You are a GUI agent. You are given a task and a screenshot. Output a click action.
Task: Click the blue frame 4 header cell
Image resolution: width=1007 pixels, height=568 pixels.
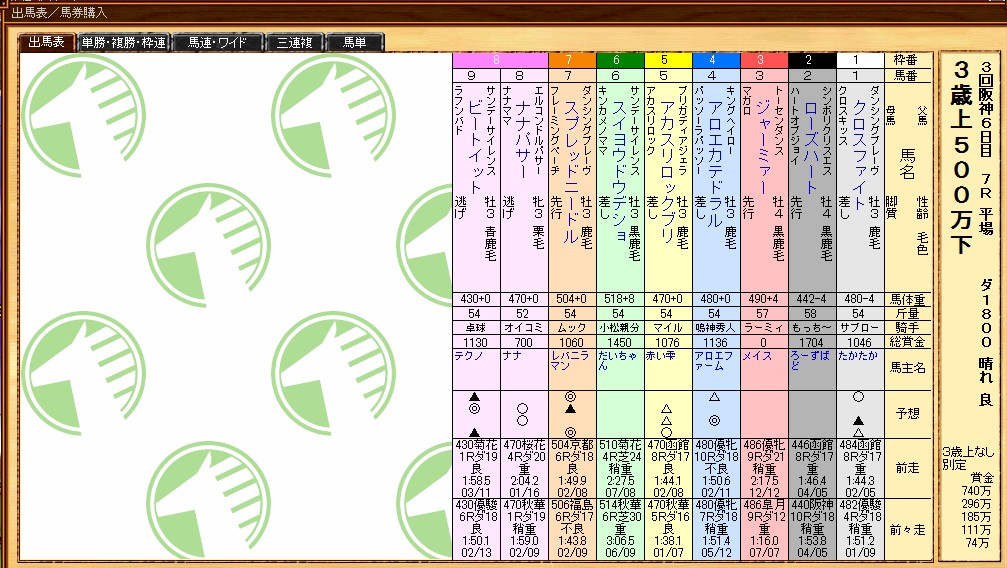point(716,60)
